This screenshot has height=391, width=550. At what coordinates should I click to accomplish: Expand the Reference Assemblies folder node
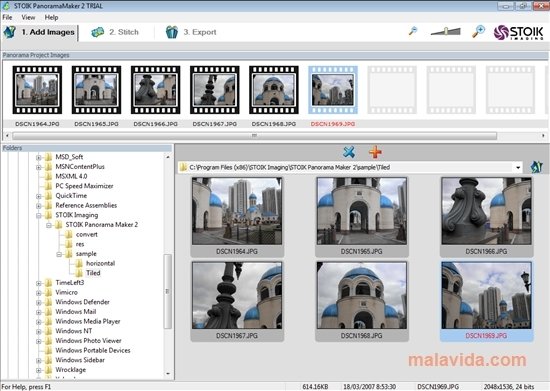pos(39,206)
